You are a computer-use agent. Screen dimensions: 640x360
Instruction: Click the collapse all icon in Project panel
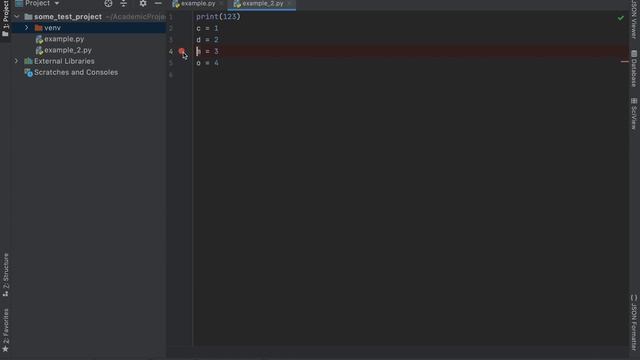[x=124, y=4]
